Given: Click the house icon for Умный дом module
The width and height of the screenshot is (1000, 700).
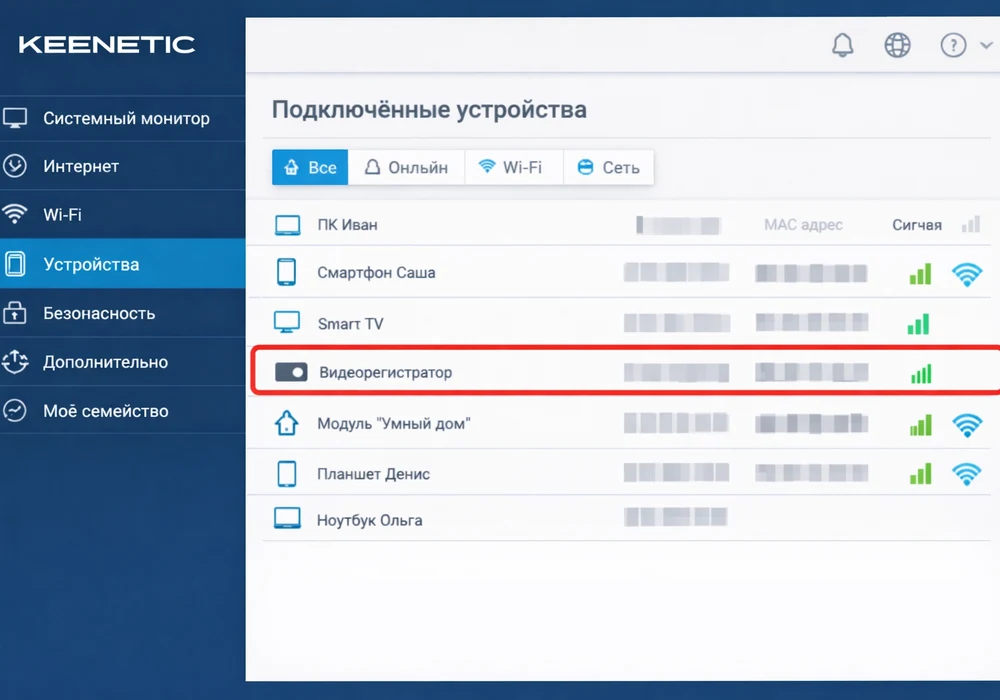Looking at the screenshot, I should (x=286, y=422).
